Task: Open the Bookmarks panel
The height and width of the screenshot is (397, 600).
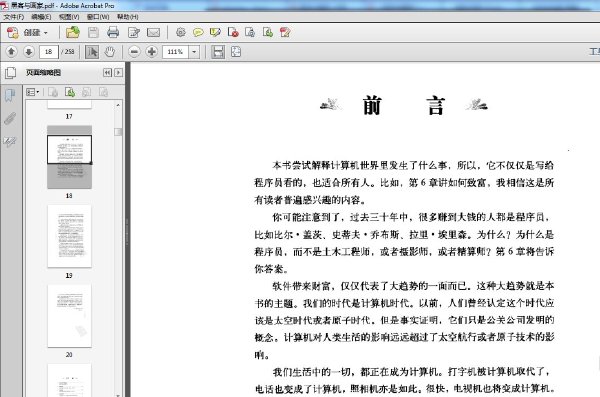Action: [x=10, y=95]
